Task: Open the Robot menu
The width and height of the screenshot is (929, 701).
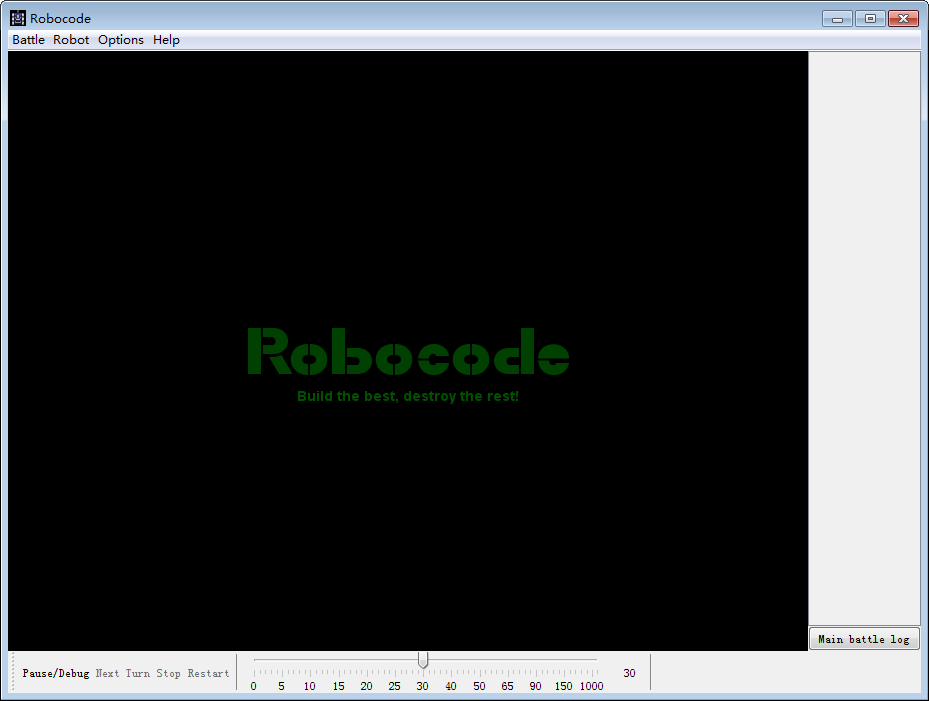Action: [71, 40]
